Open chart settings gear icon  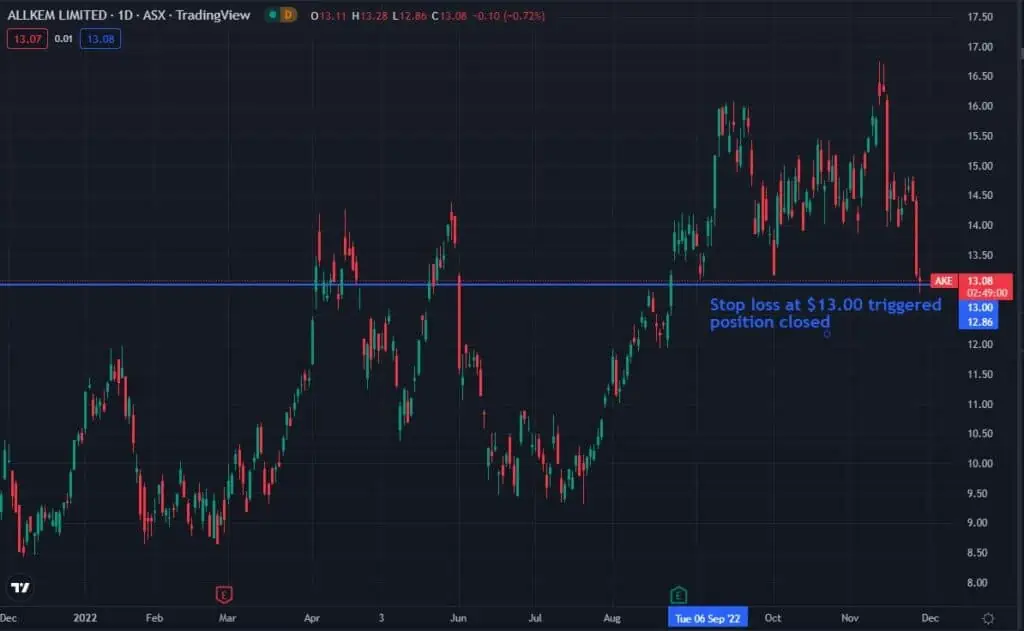[x=988, y=619]
